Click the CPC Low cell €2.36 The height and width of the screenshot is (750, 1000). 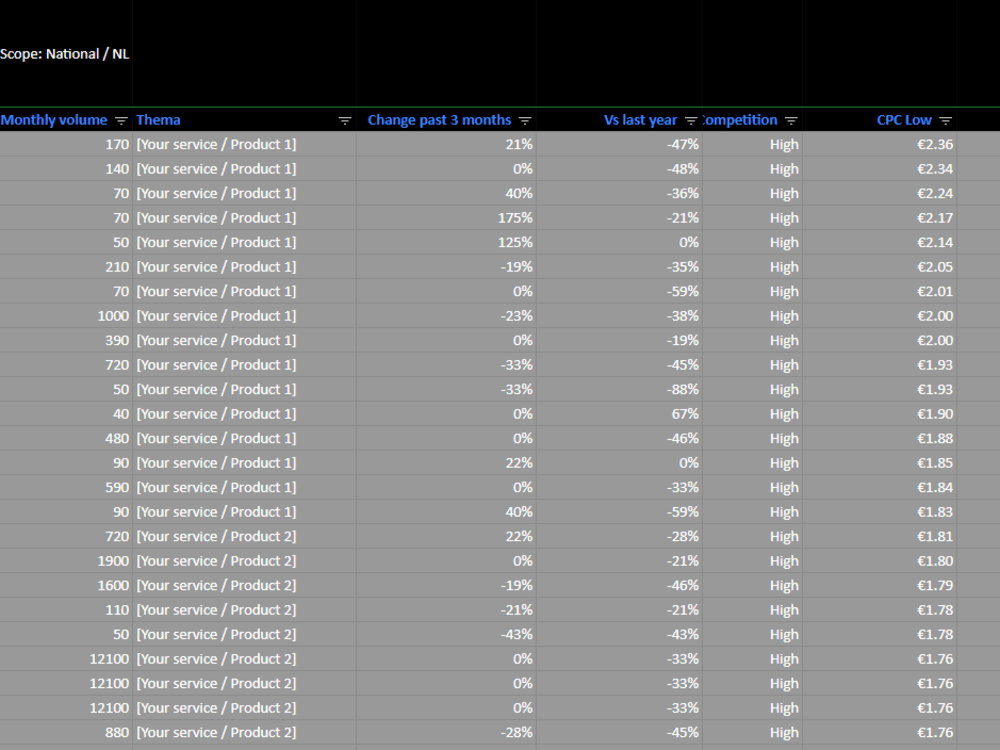click(879, 144)
